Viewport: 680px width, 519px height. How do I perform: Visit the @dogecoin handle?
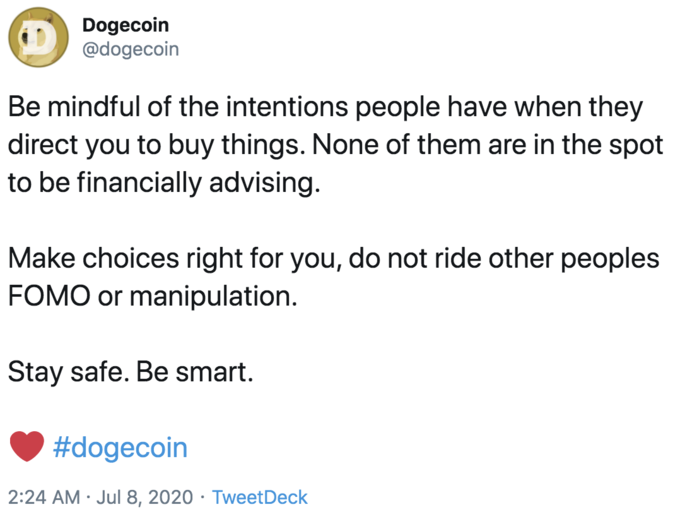point(131,49)
